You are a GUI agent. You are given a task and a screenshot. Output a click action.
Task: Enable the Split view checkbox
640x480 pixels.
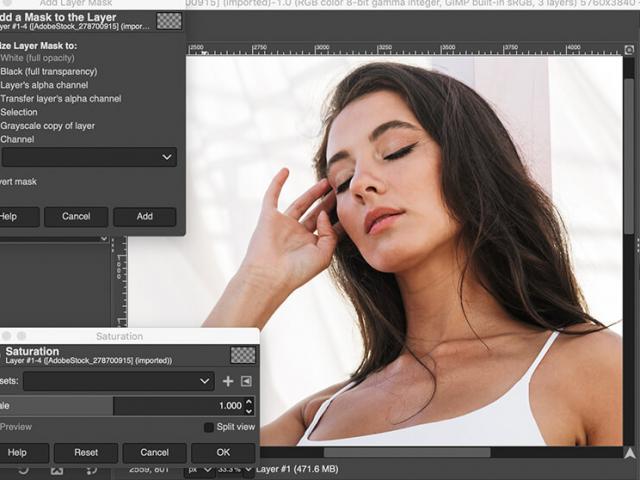[x=208, y=427]
